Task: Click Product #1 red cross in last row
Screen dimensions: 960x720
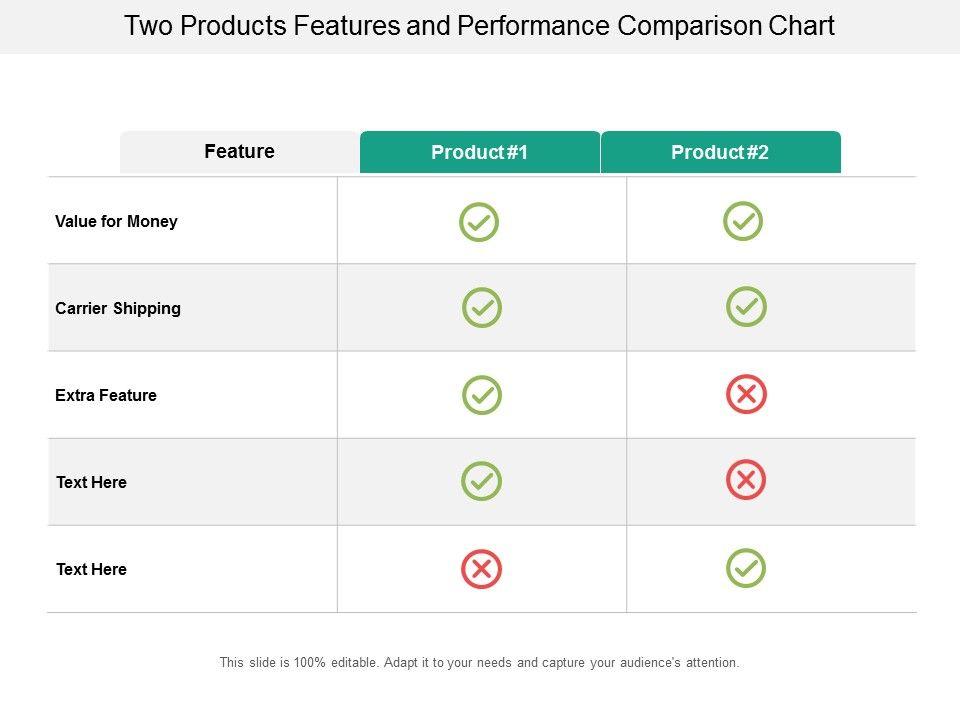Action: [481, 569]
